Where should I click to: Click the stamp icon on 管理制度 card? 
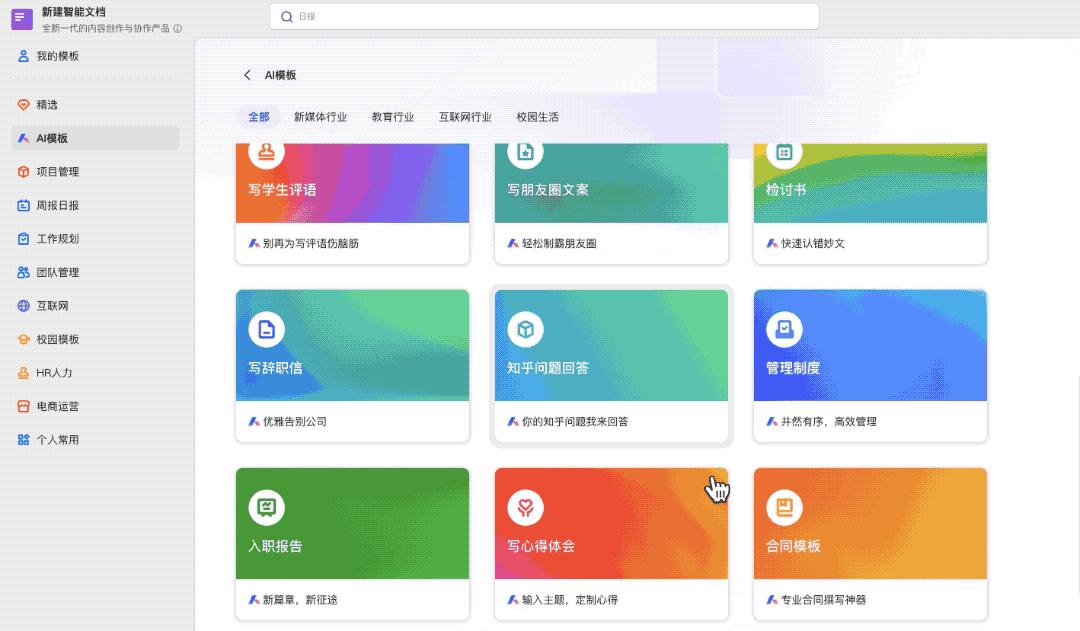click(785, 329)
